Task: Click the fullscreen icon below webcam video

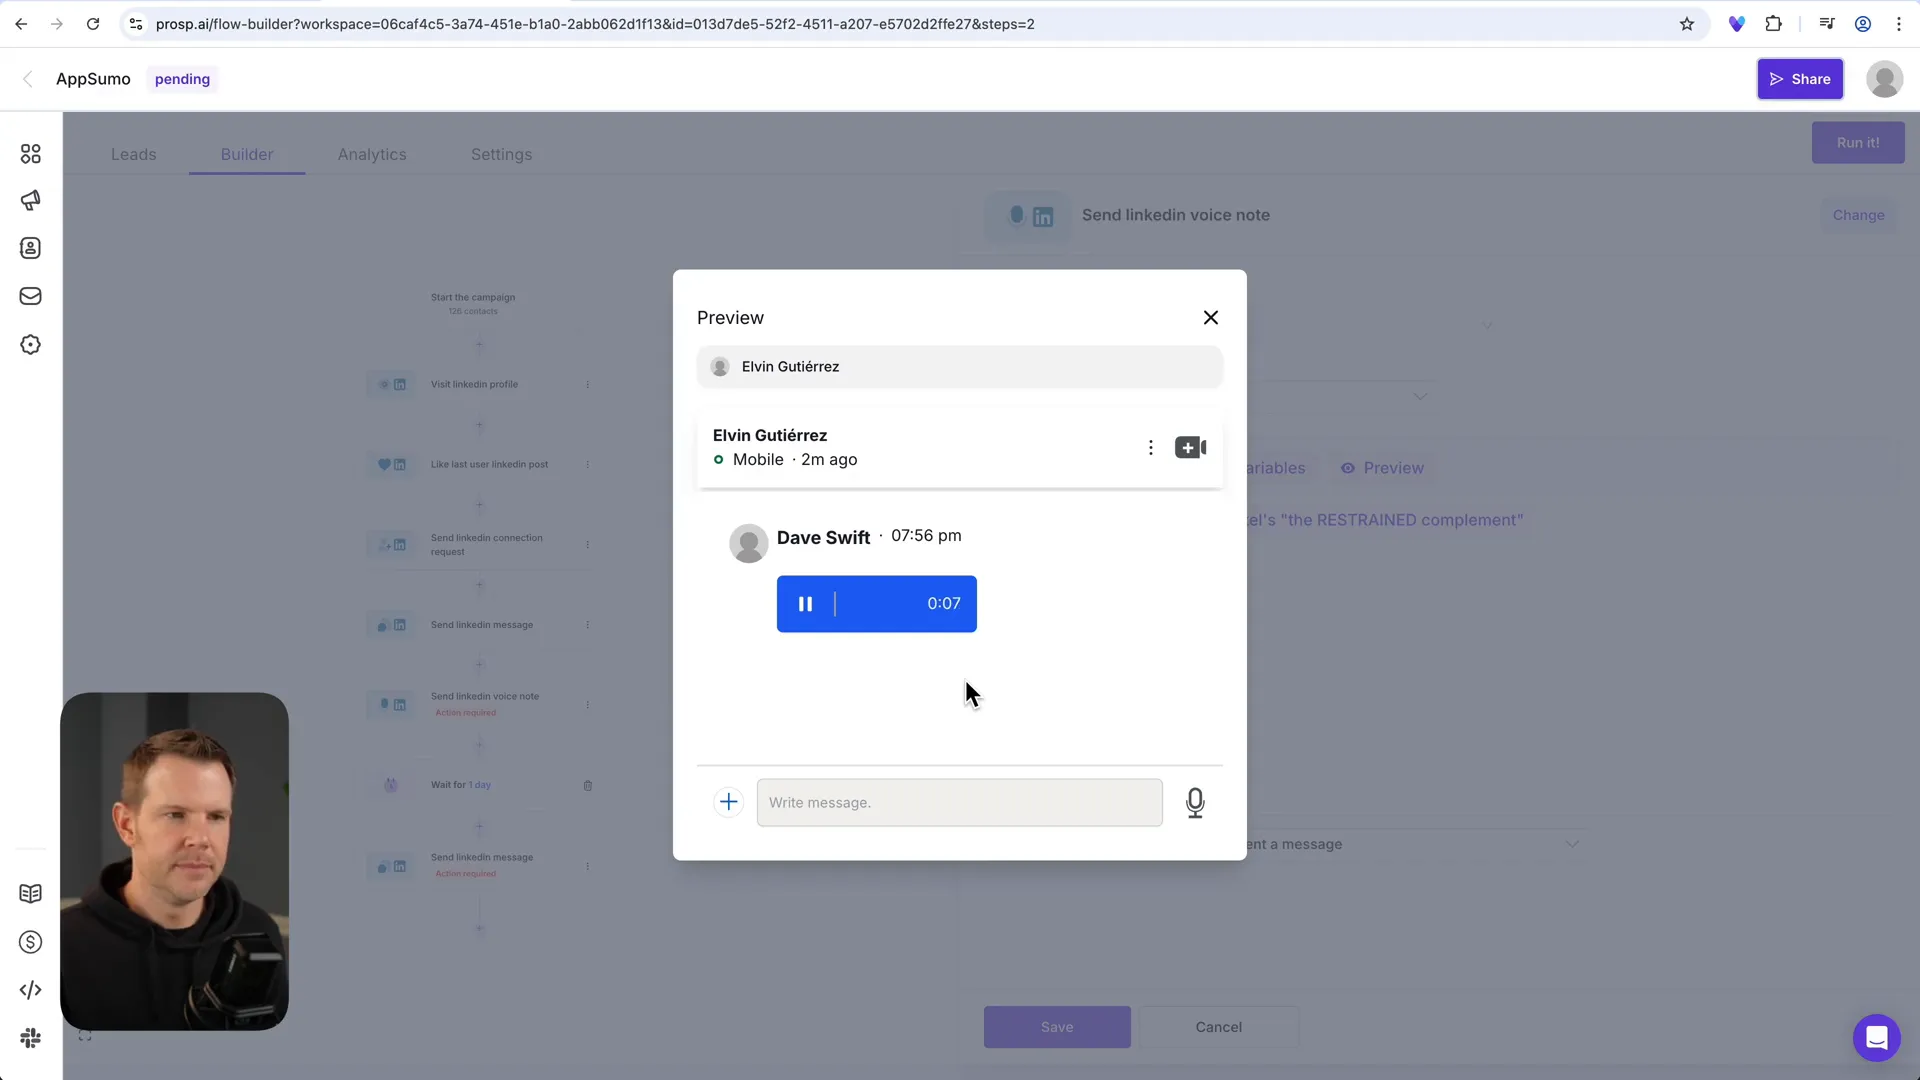Action: [85, 1036]
